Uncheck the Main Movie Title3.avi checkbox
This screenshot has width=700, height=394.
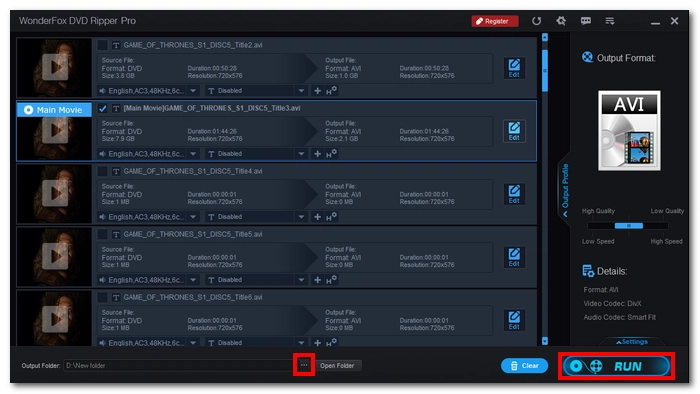tap(102, 108)
